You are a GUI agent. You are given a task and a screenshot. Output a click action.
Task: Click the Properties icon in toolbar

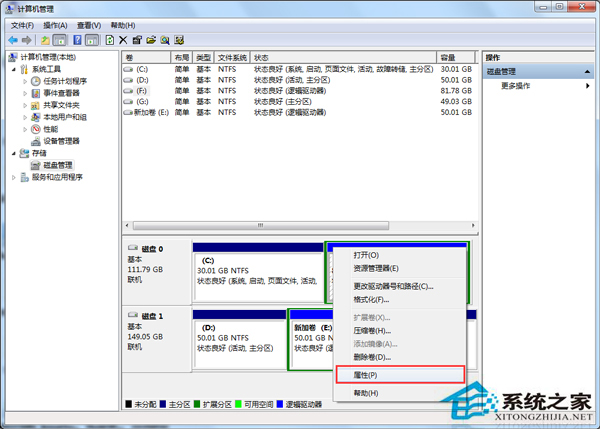[137, 40]
